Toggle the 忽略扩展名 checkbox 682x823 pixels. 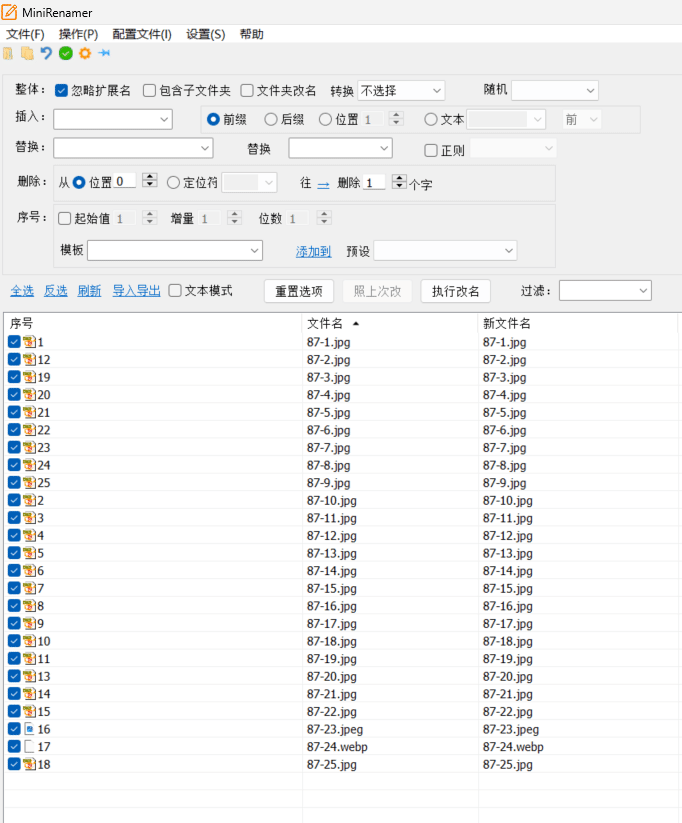[61, 91]
